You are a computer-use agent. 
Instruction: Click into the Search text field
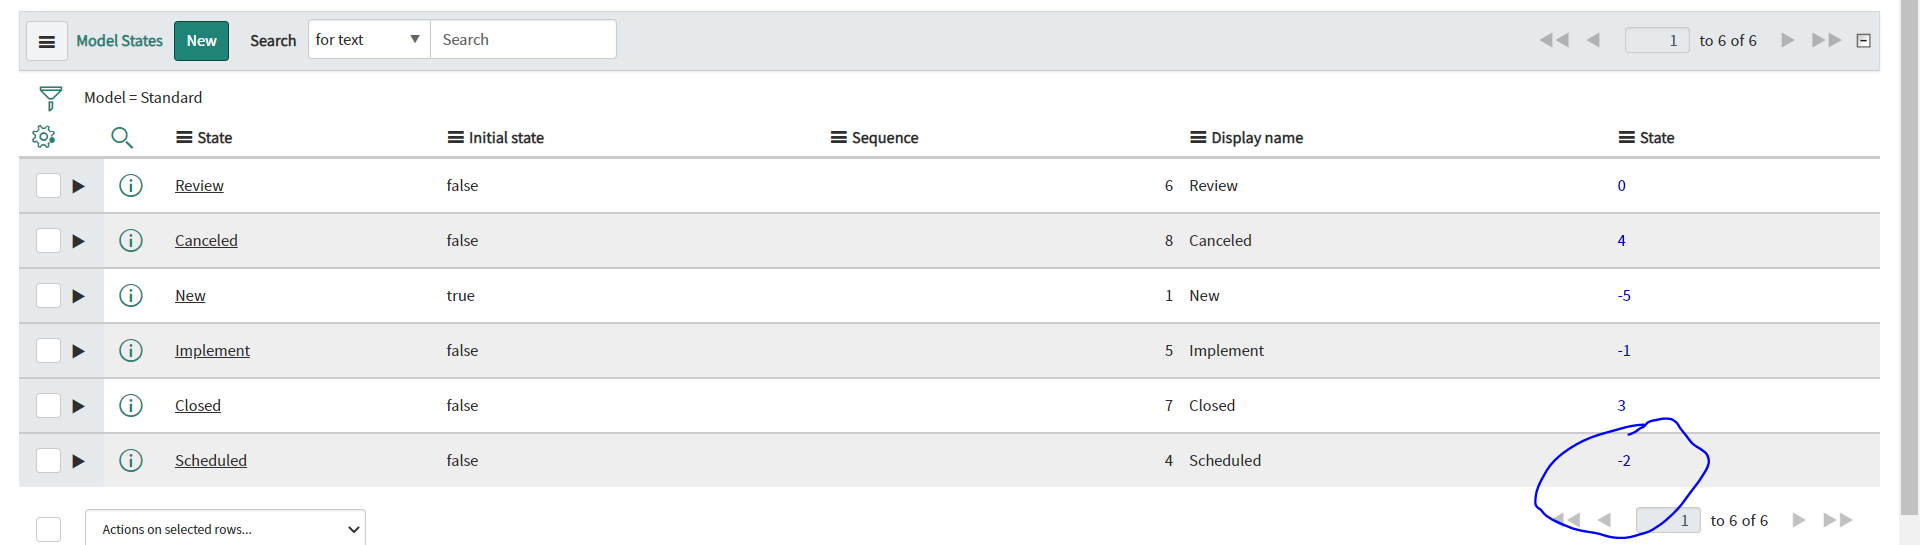[523, 39]
